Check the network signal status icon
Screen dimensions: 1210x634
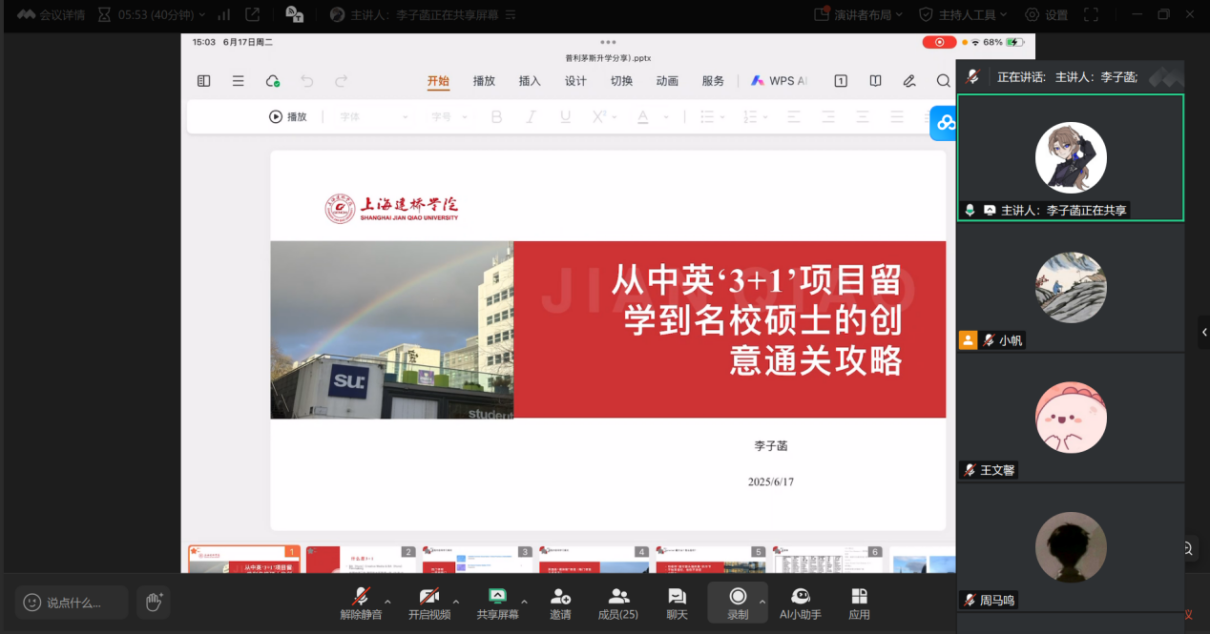point(224,15)
